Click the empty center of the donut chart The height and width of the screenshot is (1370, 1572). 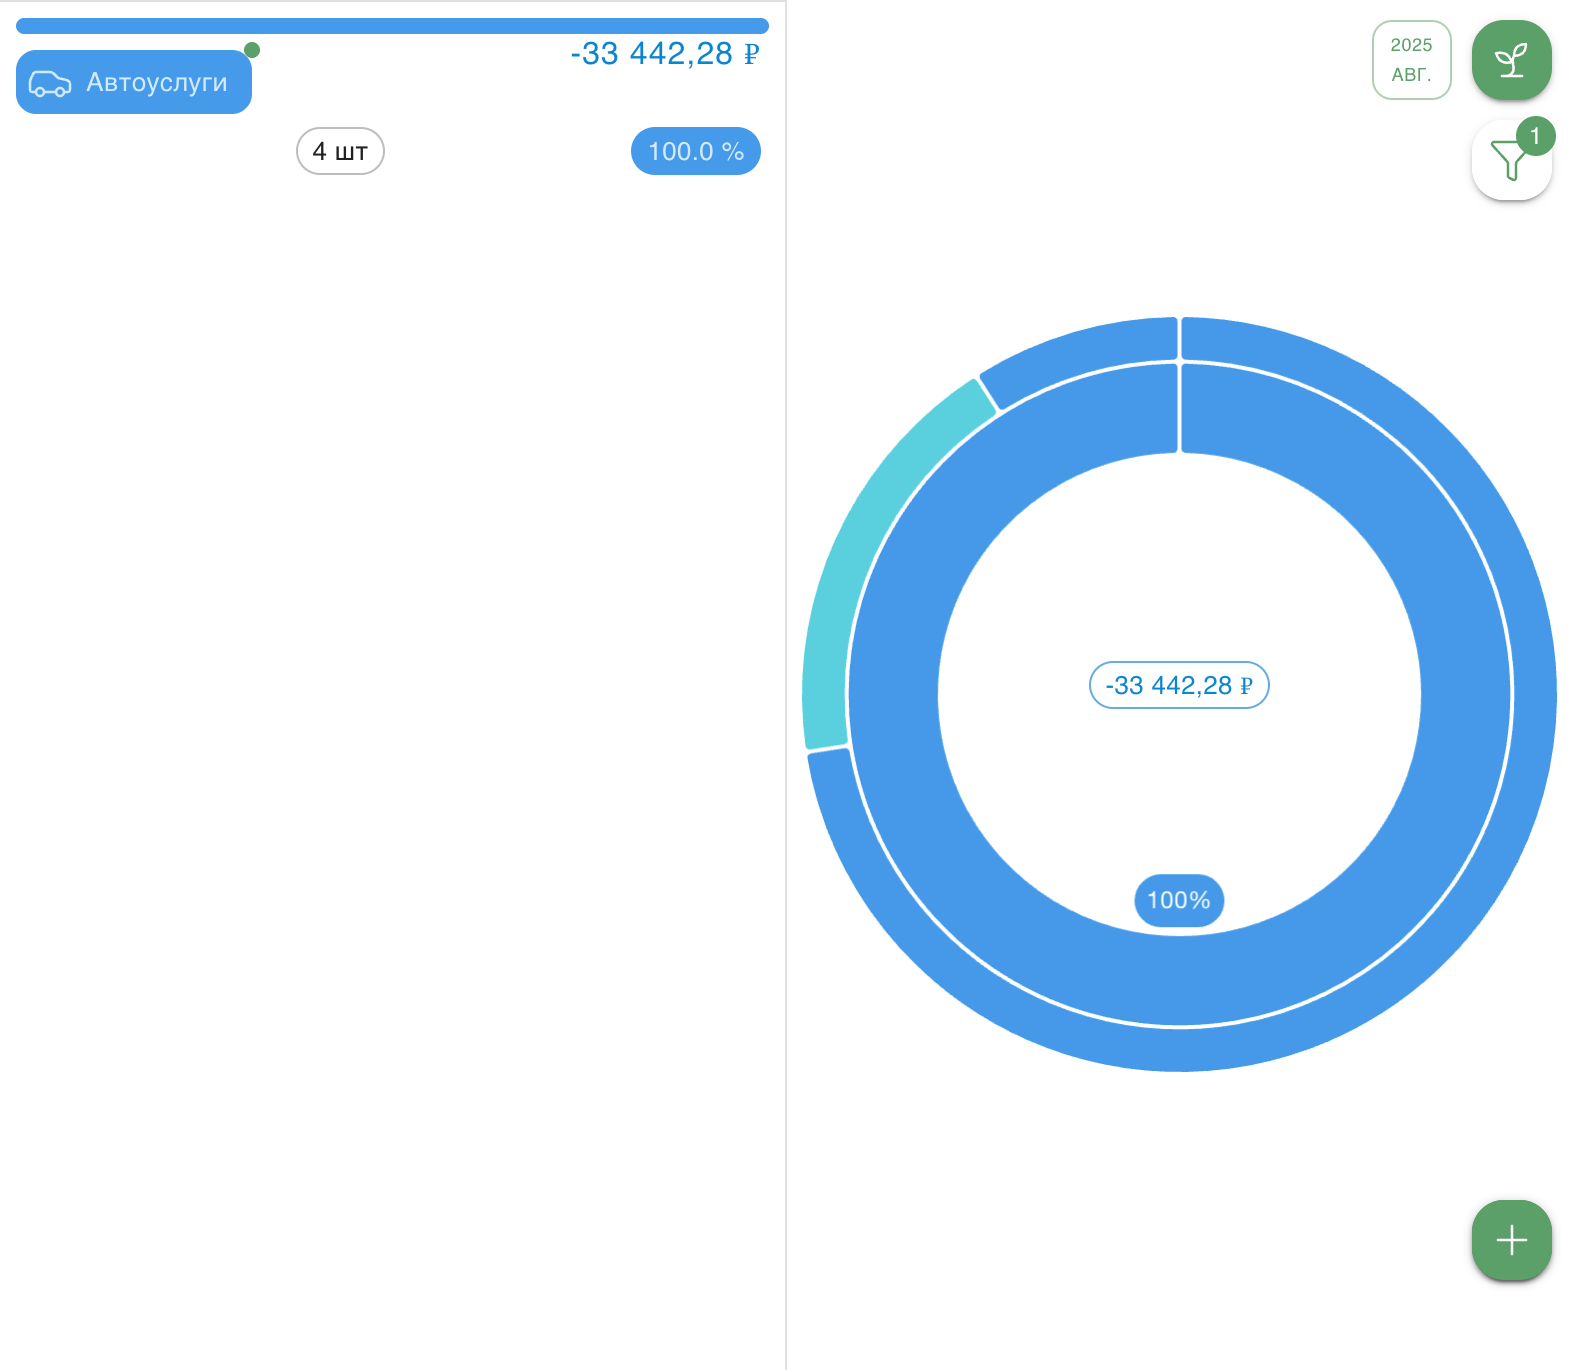pos(1178,780)
